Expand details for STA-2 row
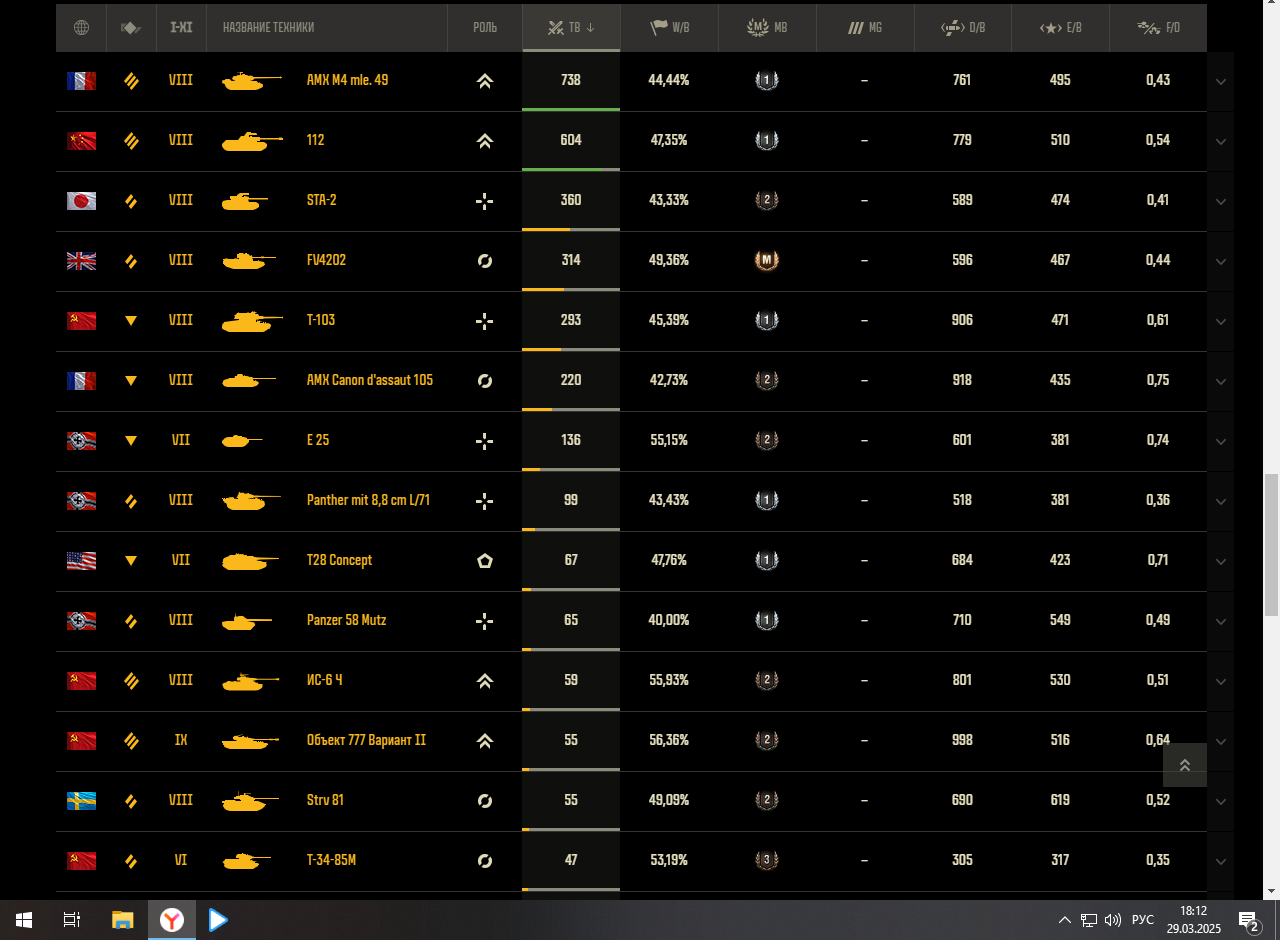This screenshot has width=1280, height=940. click(1221, 201)
